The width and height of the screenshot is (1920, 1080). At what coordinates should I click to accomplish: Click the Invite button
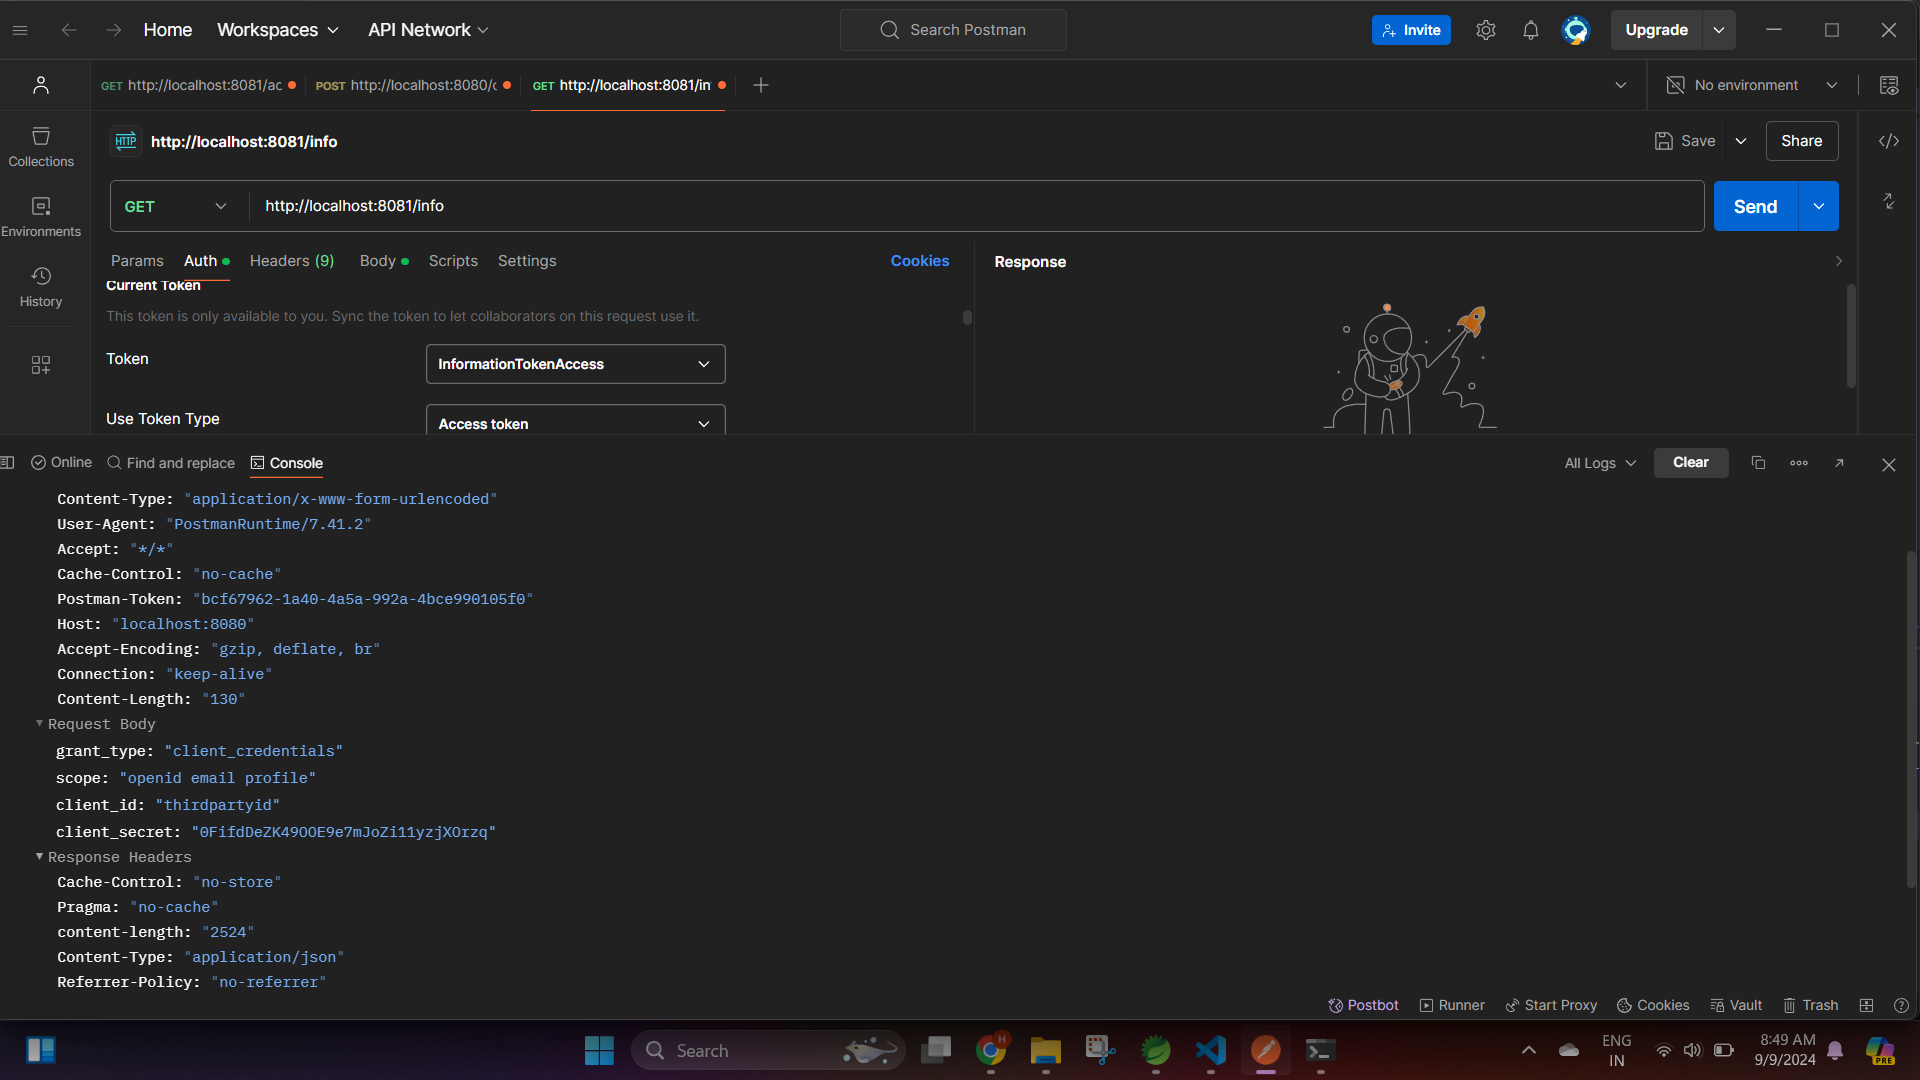1411,30
